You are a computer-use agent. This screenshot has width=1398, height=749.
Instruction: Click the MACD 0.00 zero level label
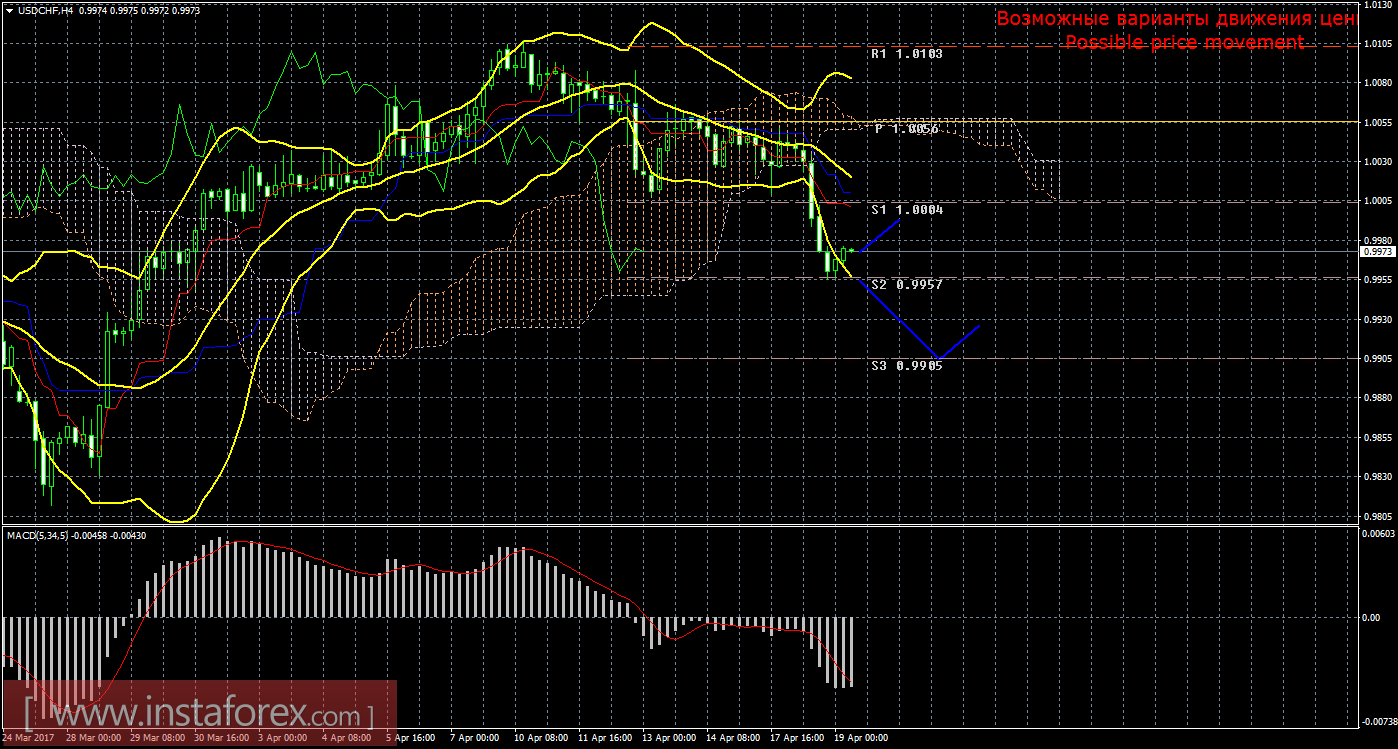coord(1374,617)
